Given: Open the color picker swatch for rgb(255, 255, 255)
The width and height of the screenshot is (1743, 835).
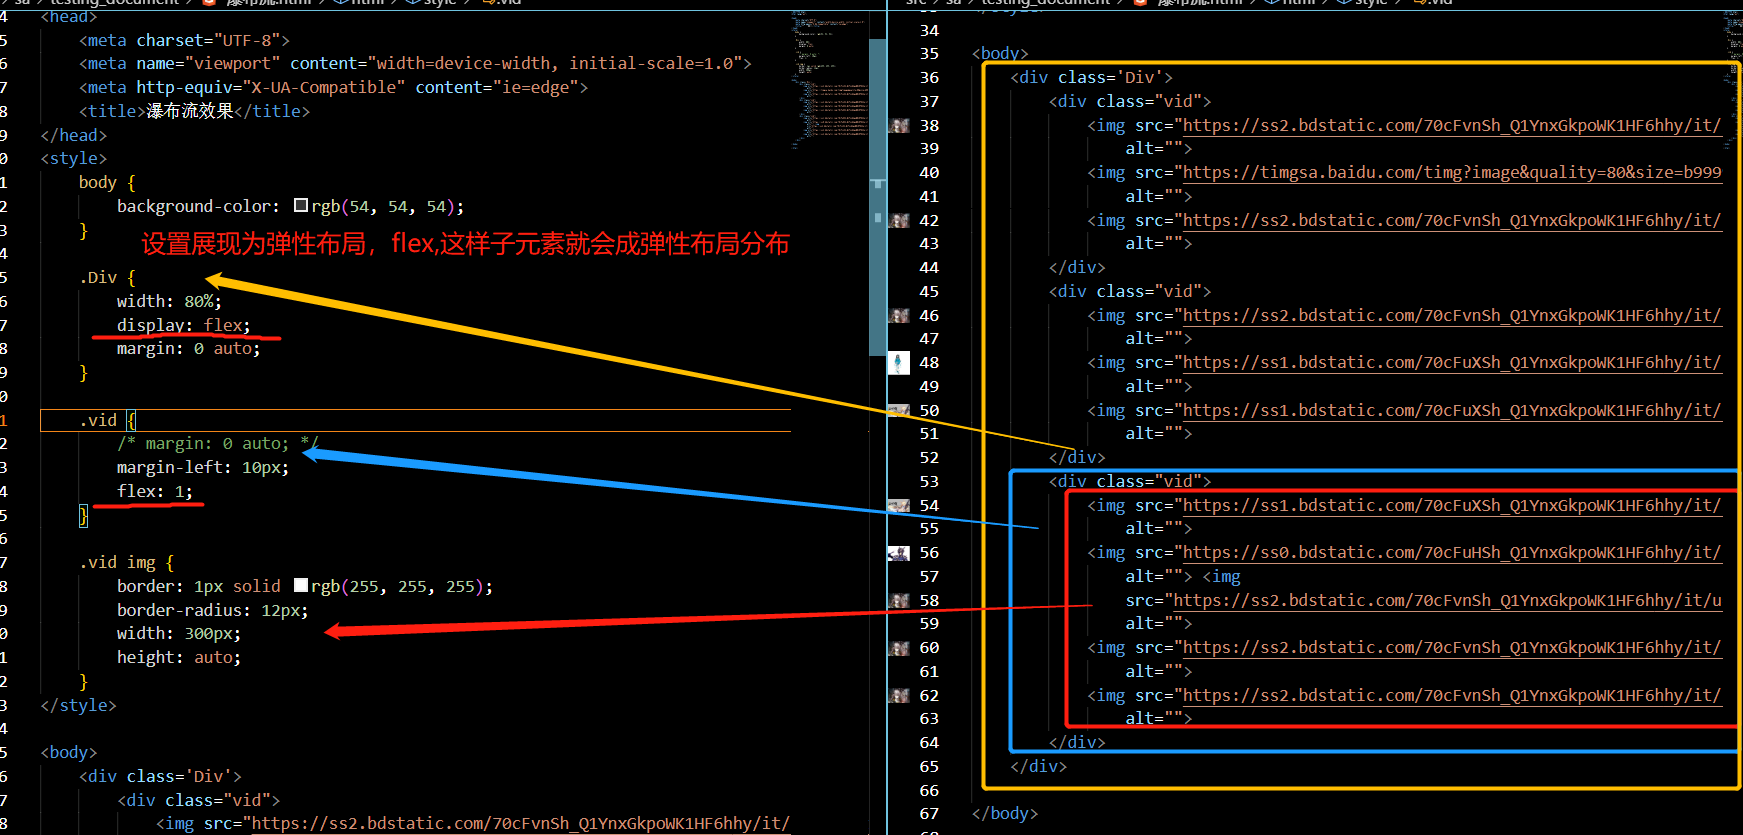Looking at the screenshot, I should click(x=301, y=585).
